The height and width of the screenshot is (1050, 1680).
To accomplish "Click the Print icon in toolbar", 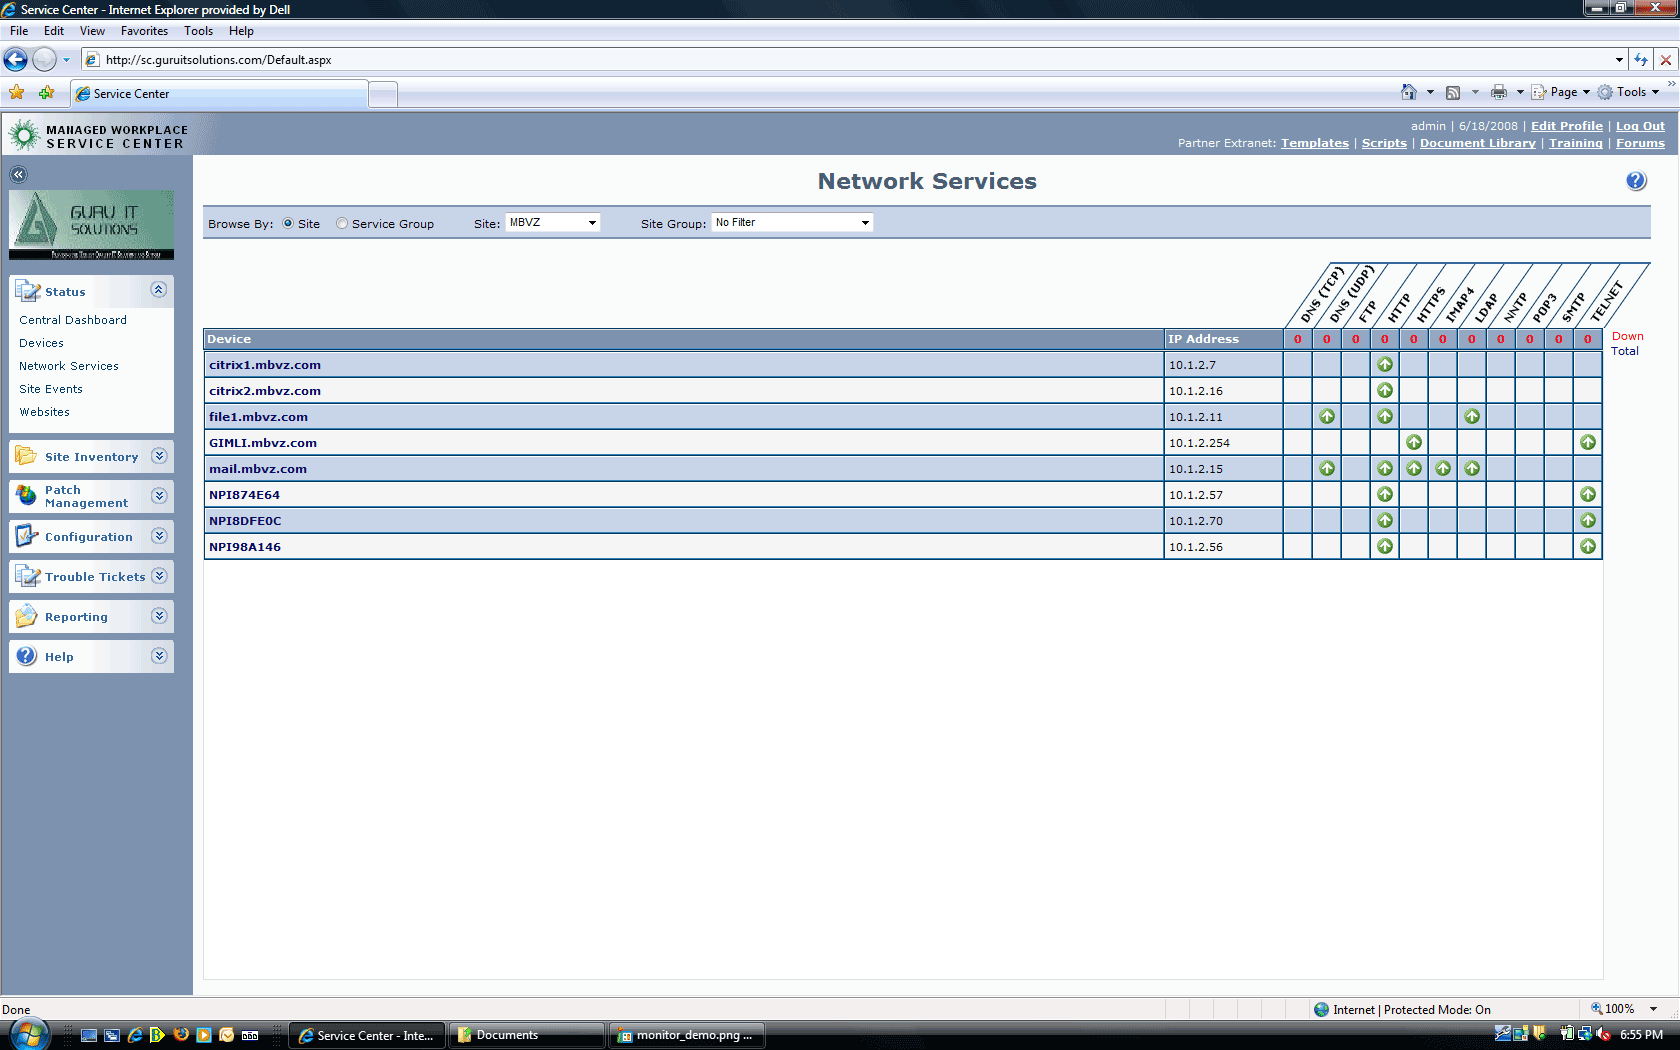I will pos(1498,92).
